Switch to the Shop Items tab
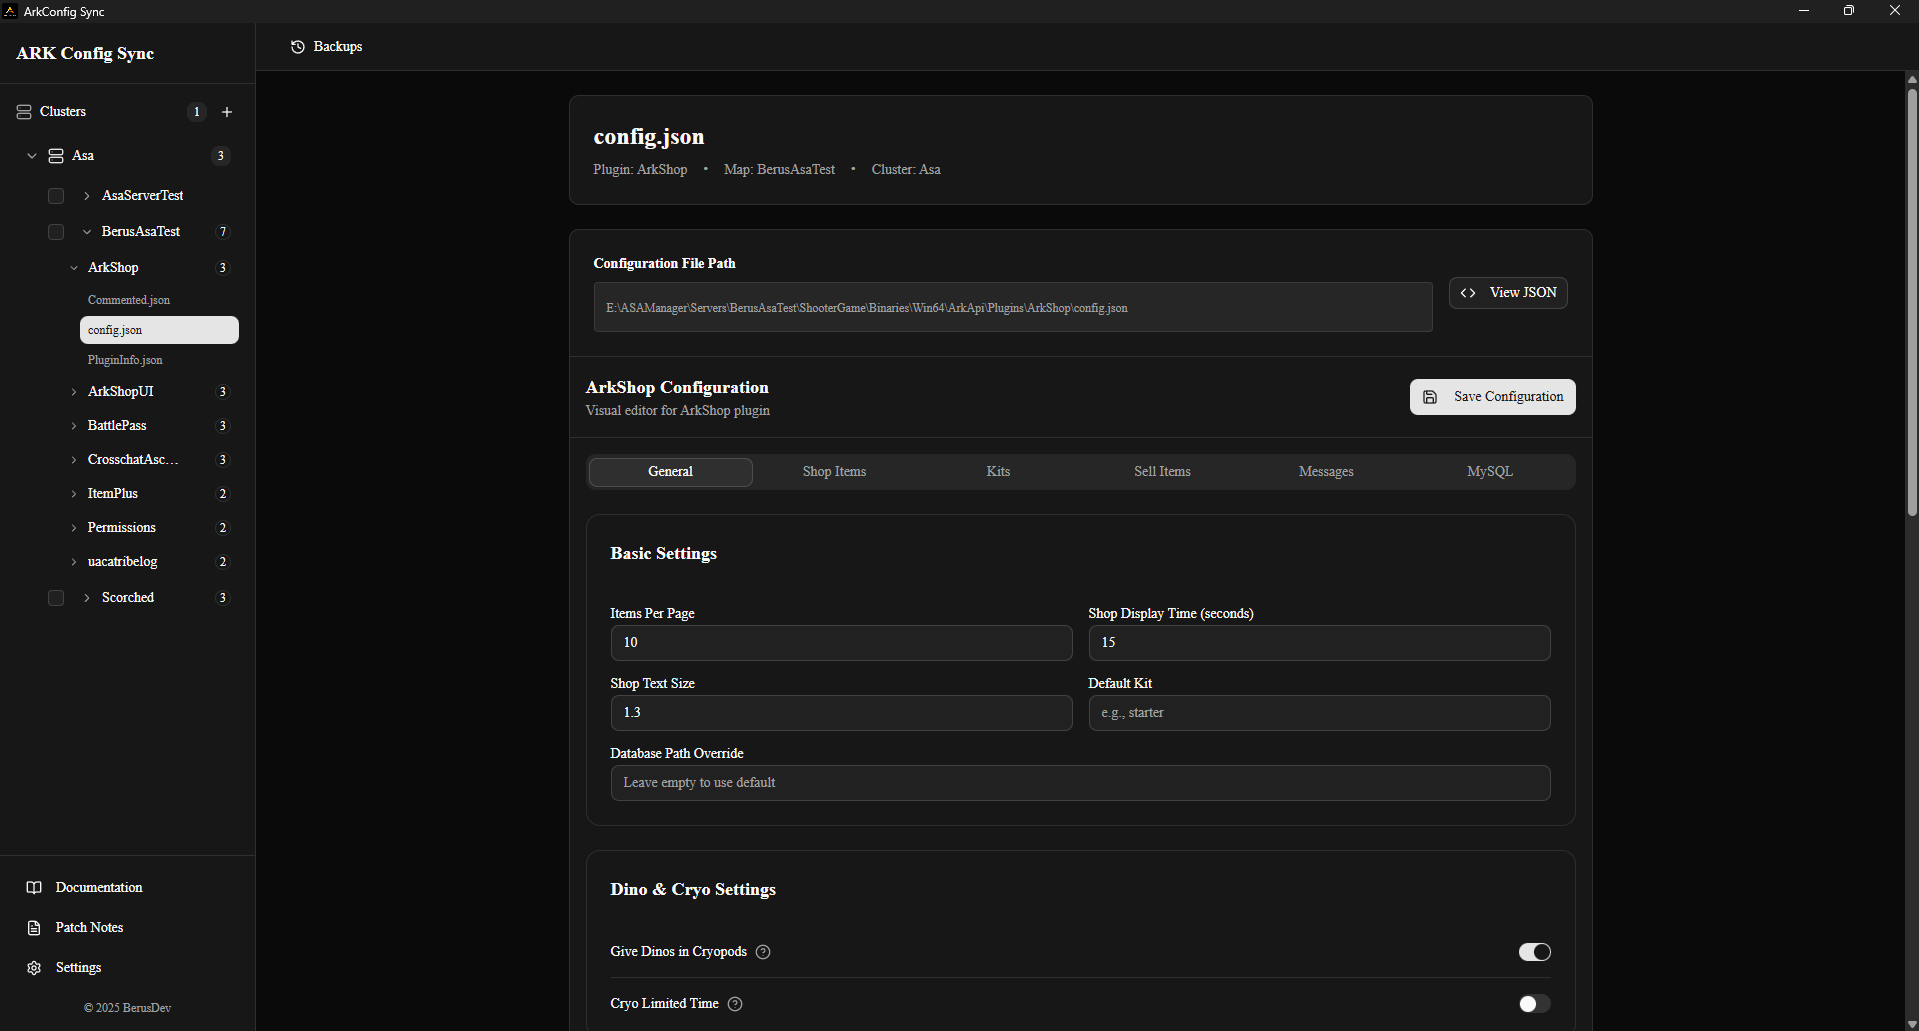Image resolution: width=1919 pixels, height=1031 pixels. 834,472
